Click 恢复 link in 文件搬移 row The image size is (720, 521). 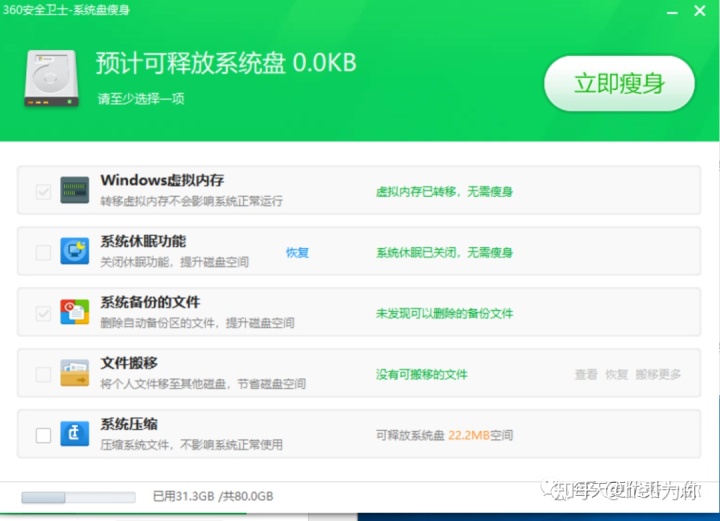(x=616, y=374)
